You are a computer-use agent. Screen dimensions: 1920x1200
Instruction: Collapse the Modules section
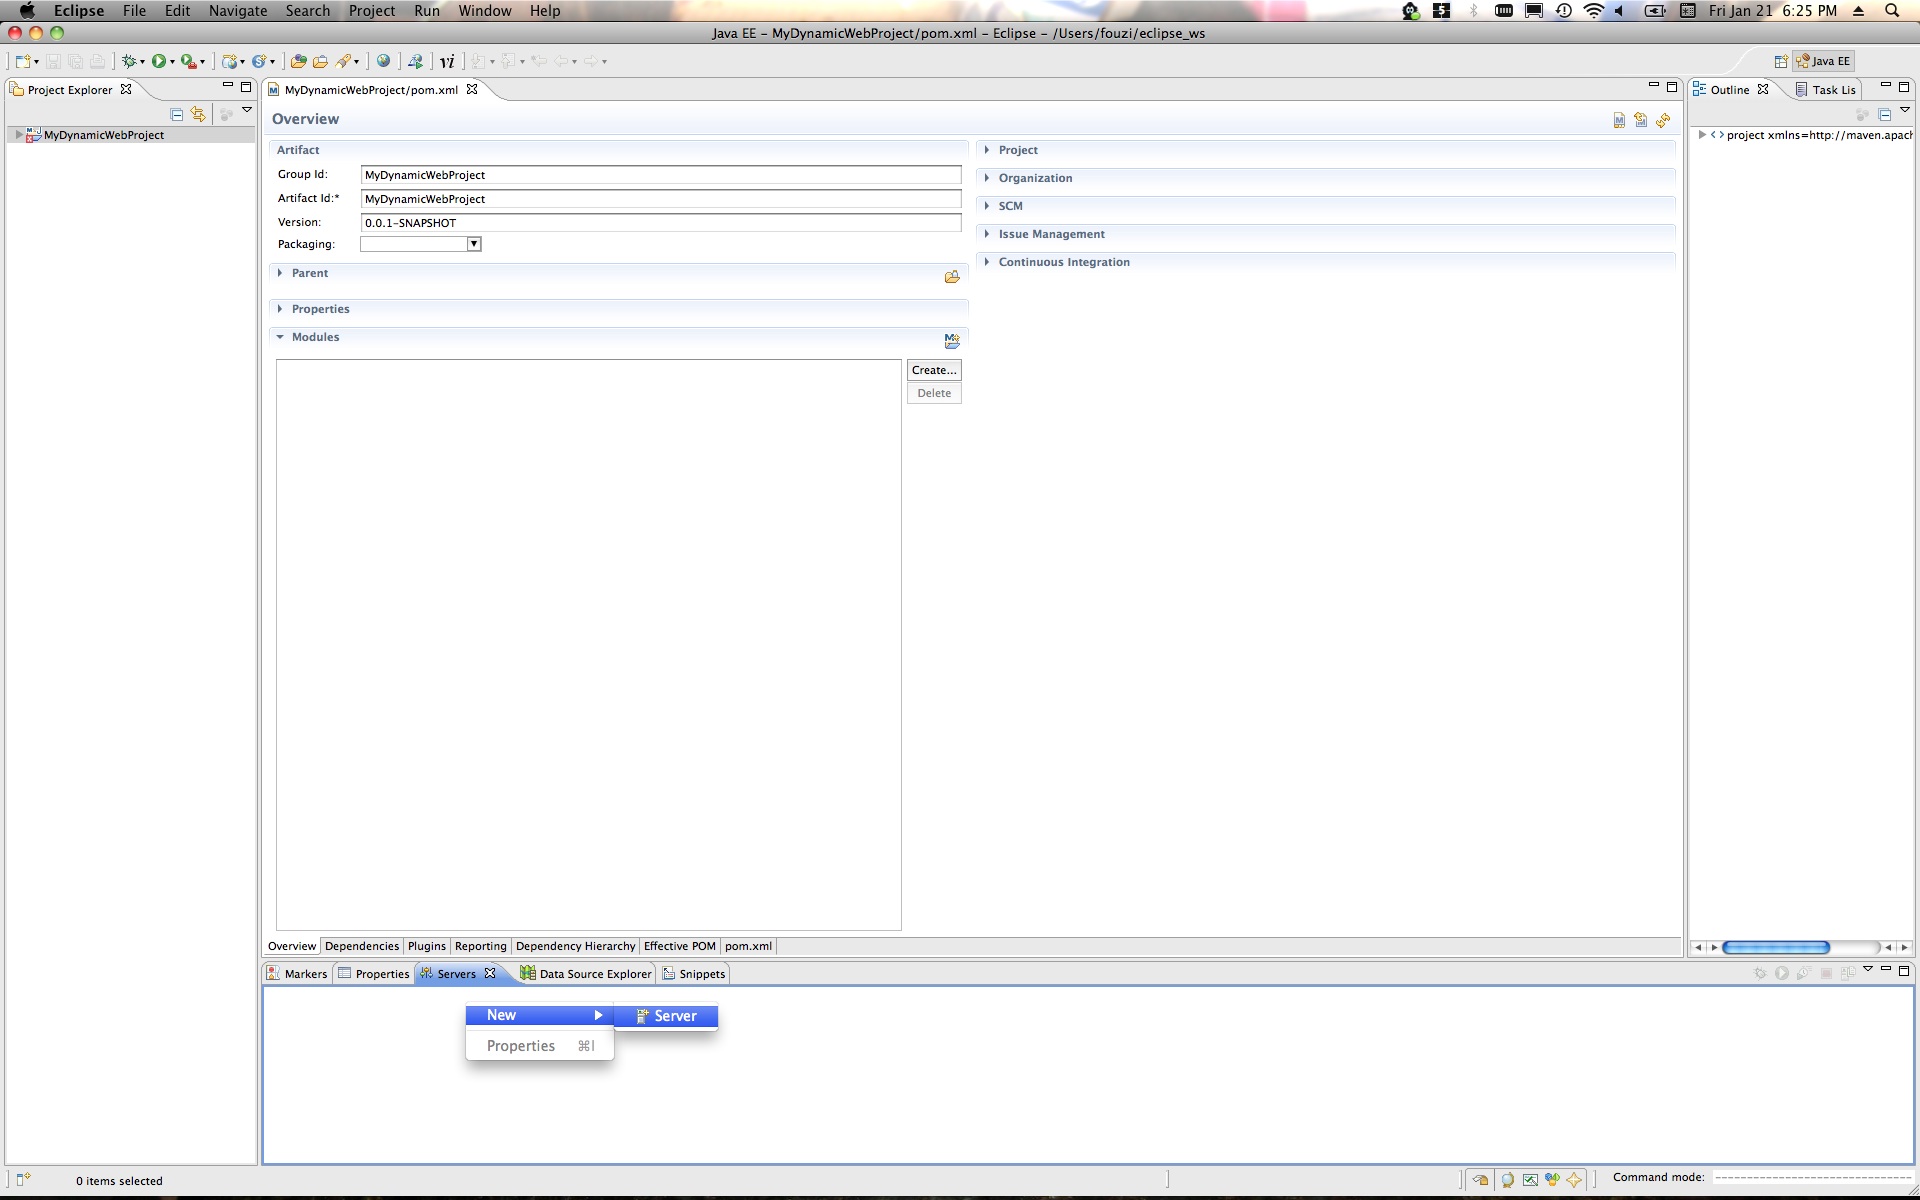pyautogui.click(x=280, y=337)
